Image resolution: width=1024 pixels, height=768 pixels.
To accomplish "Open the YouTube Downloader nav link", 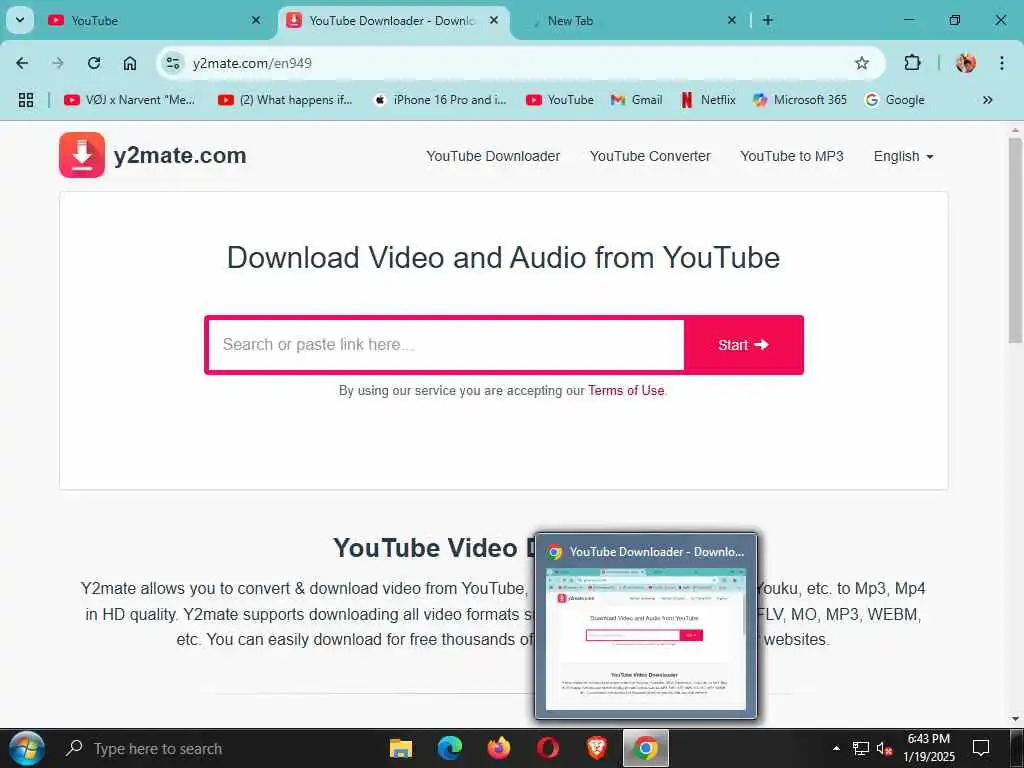I will (x=493, y=157).
